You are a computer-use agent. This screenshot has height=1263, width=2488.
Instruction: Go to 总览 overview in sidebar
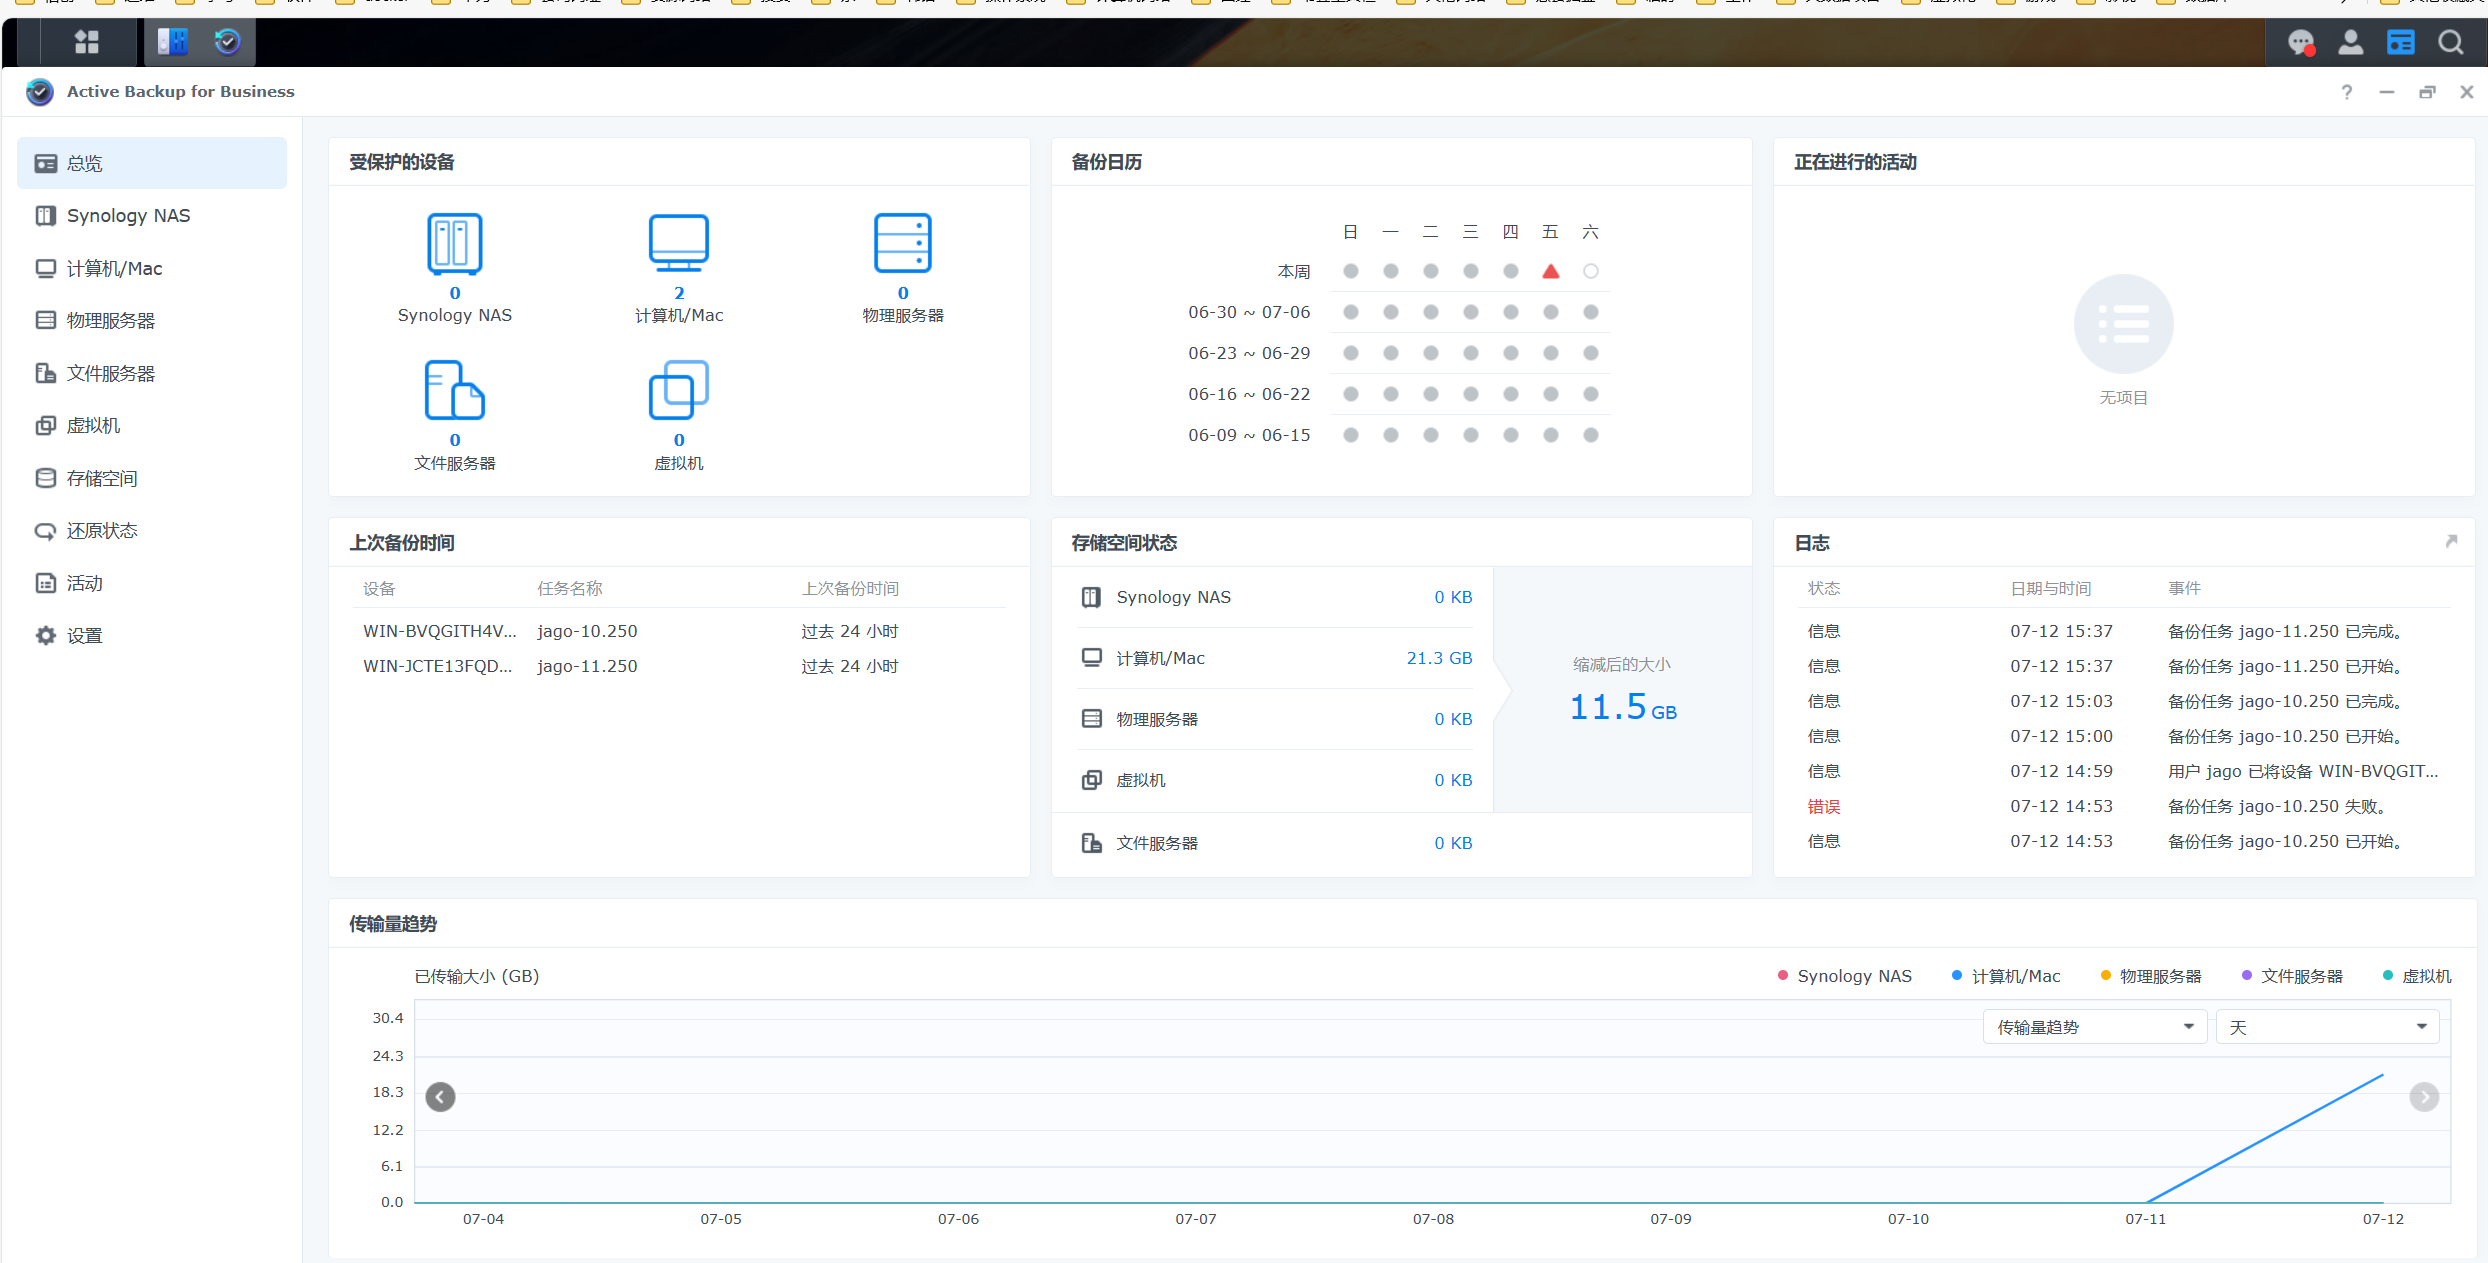click(152, 163)
